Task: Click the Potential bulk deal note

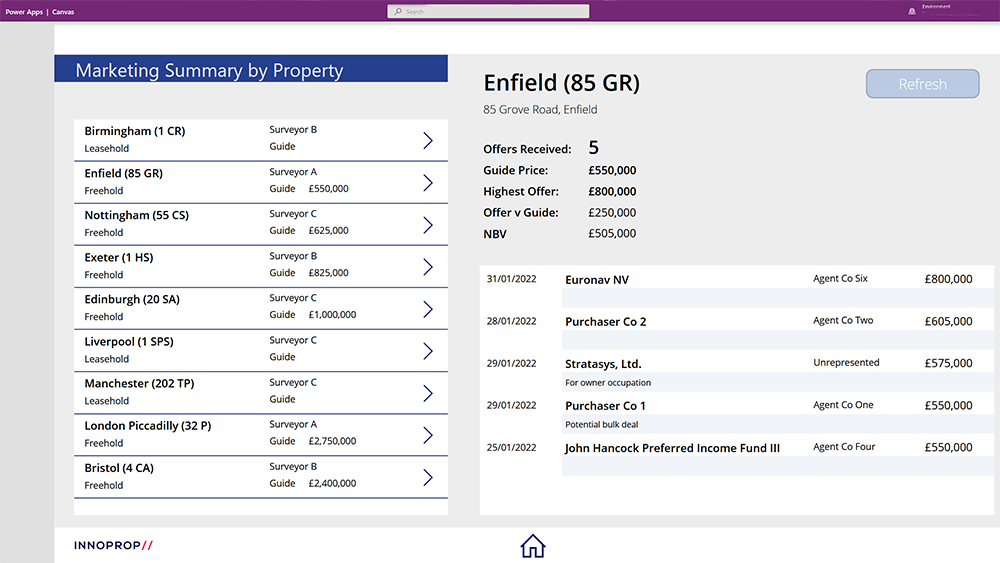Action: 601,424
